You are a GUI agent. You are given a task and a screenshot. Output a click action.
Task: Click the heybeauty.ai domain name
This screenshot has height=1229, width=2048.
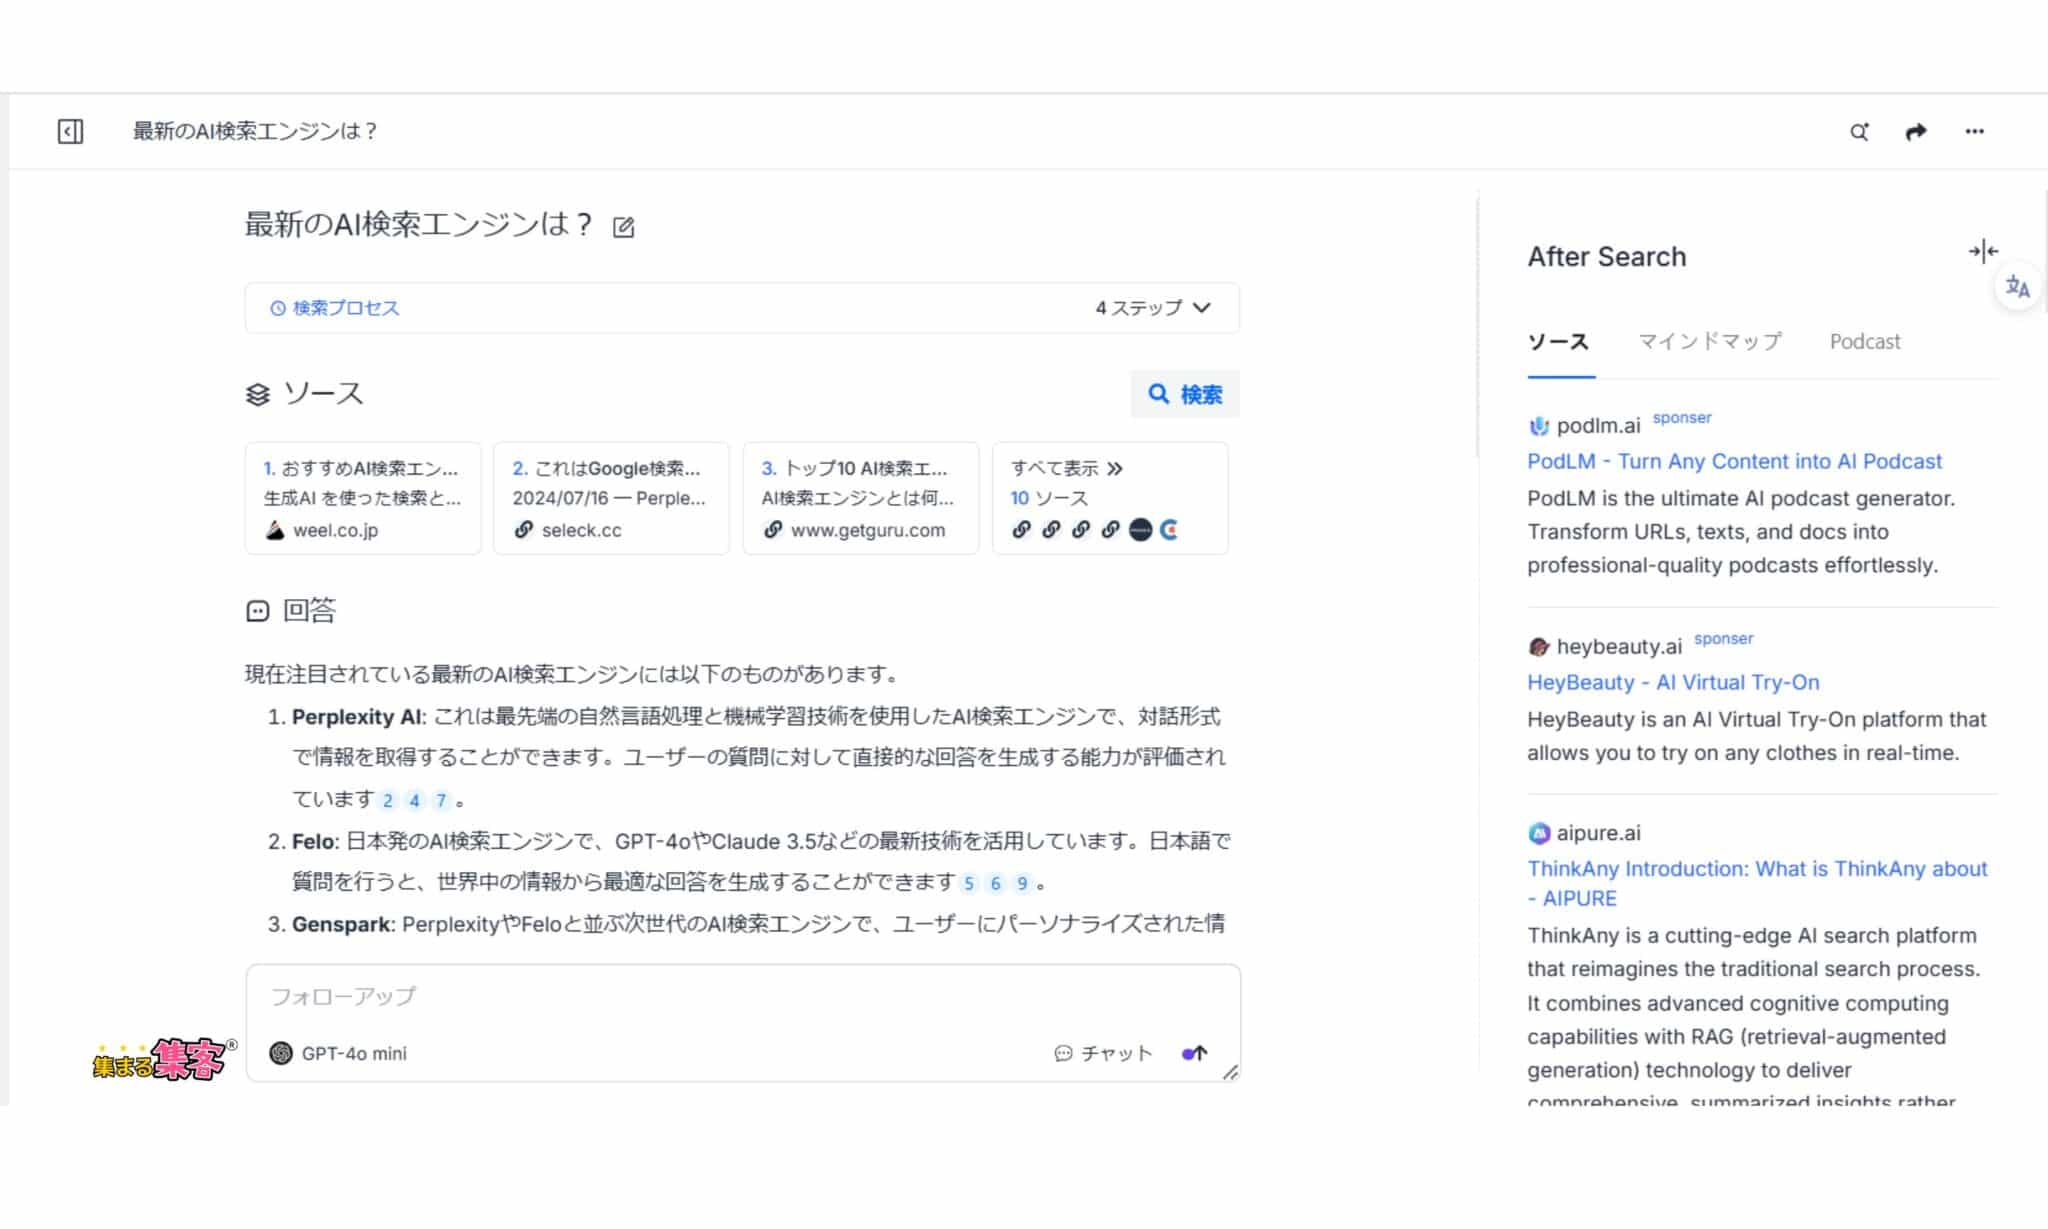(1619, 647)
